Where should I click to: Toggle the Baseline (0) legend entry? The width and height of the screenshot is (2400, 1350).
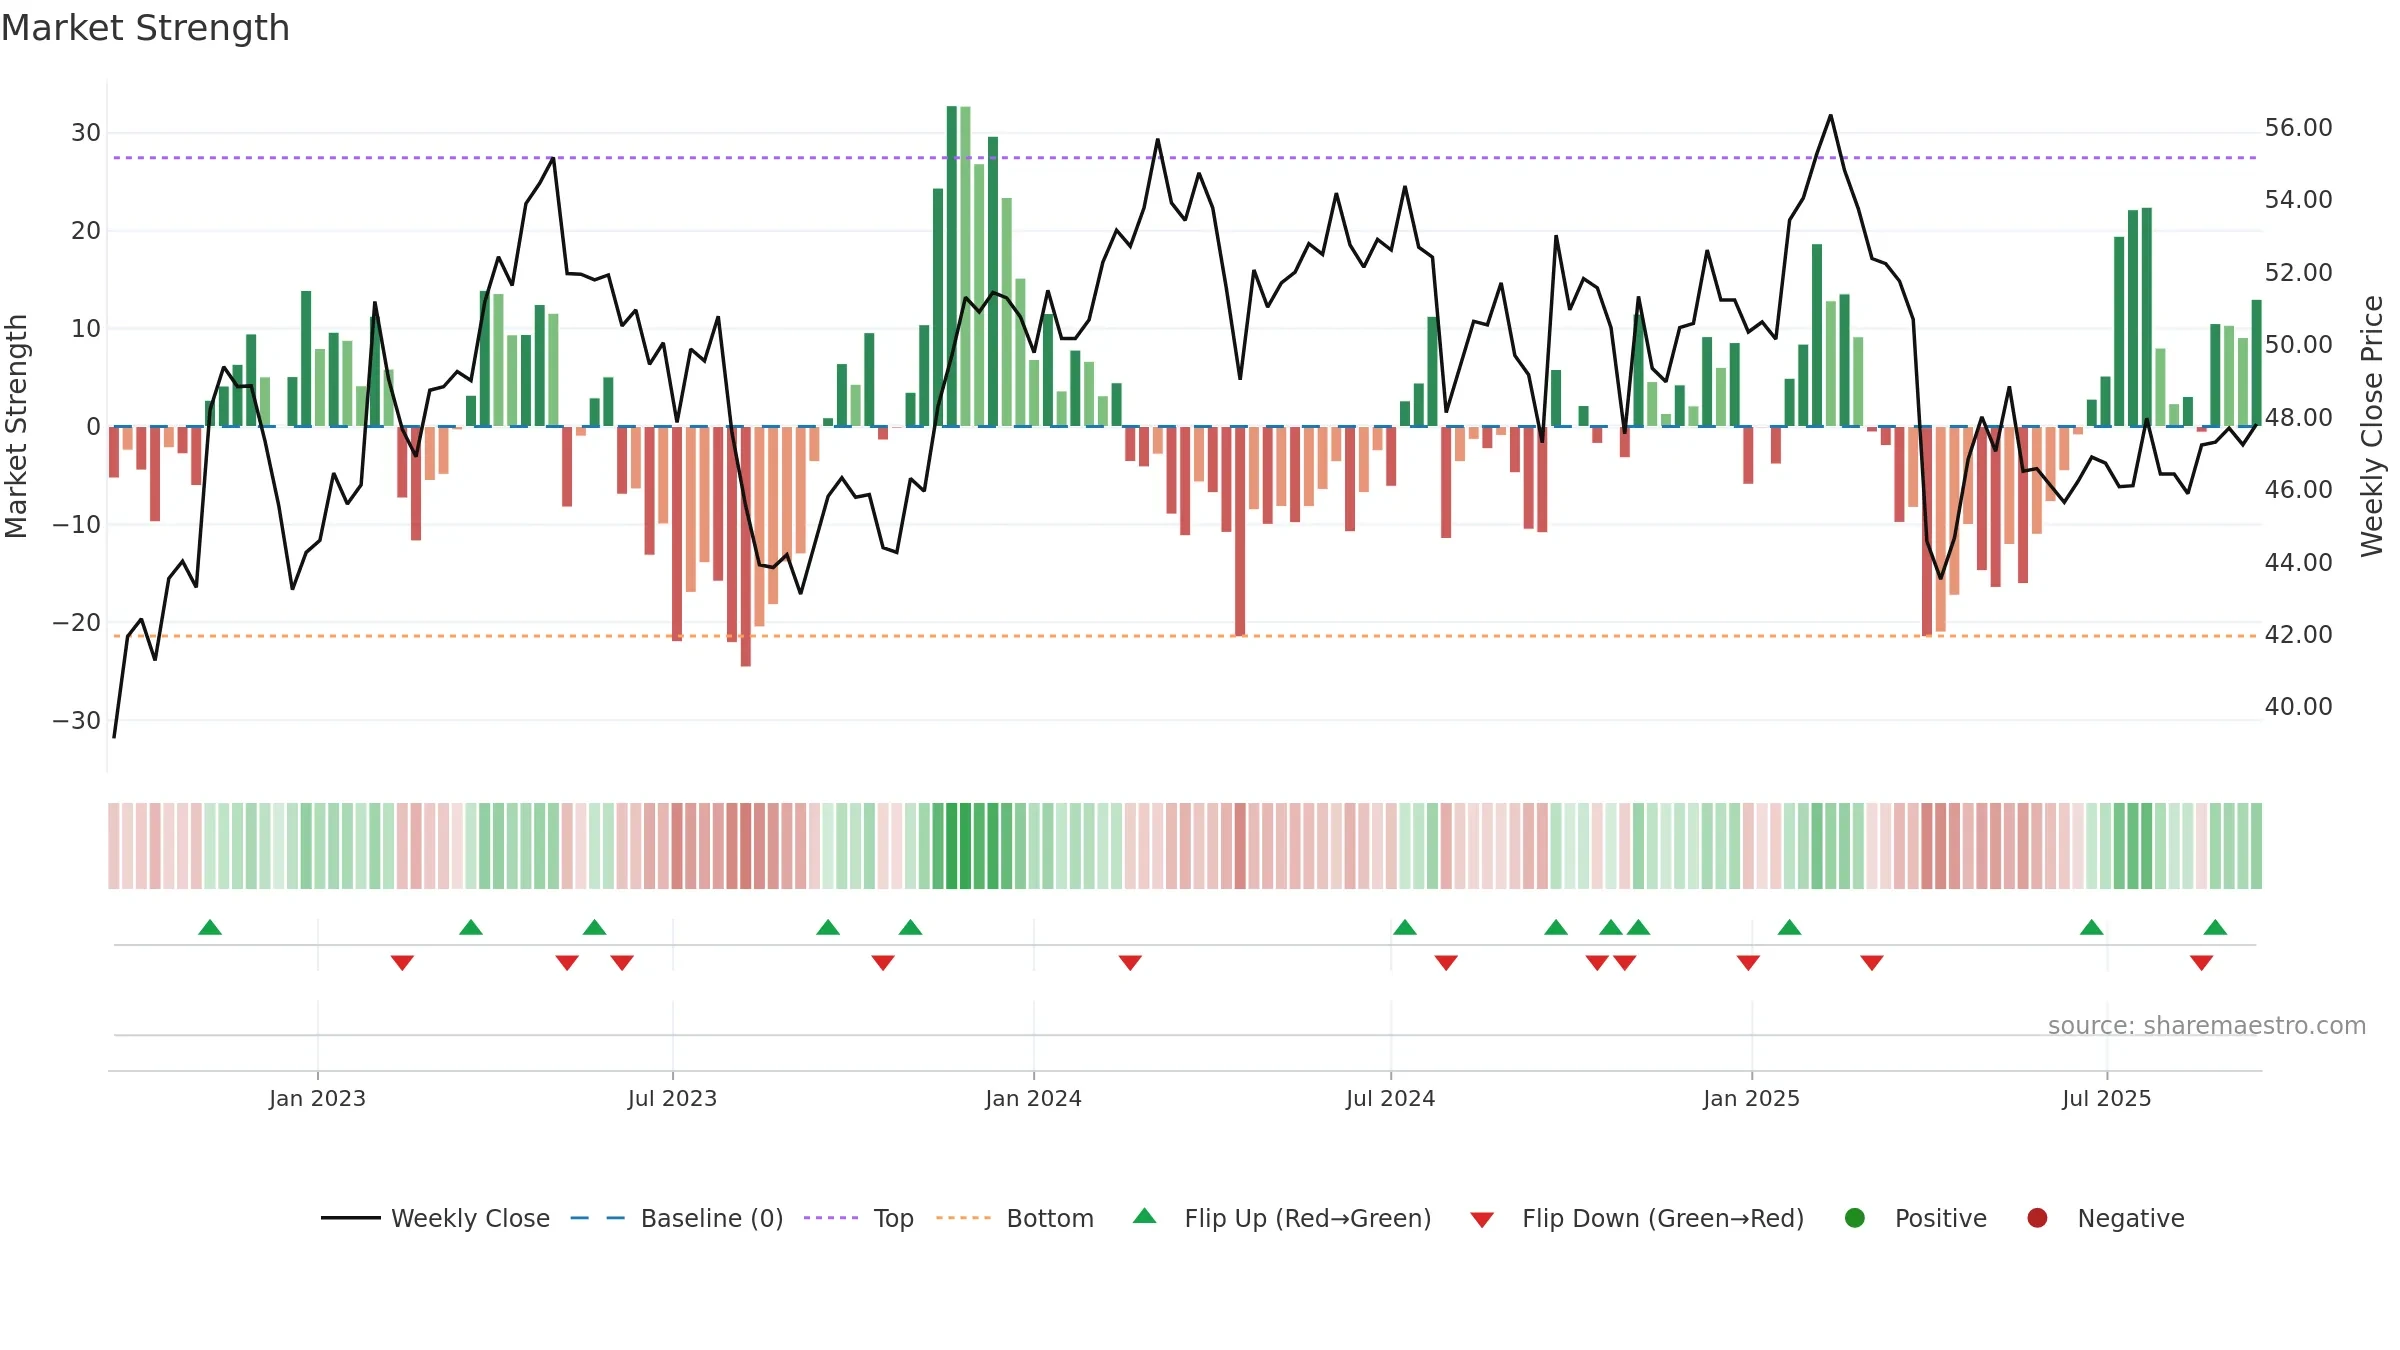[x=677, y=1218]
